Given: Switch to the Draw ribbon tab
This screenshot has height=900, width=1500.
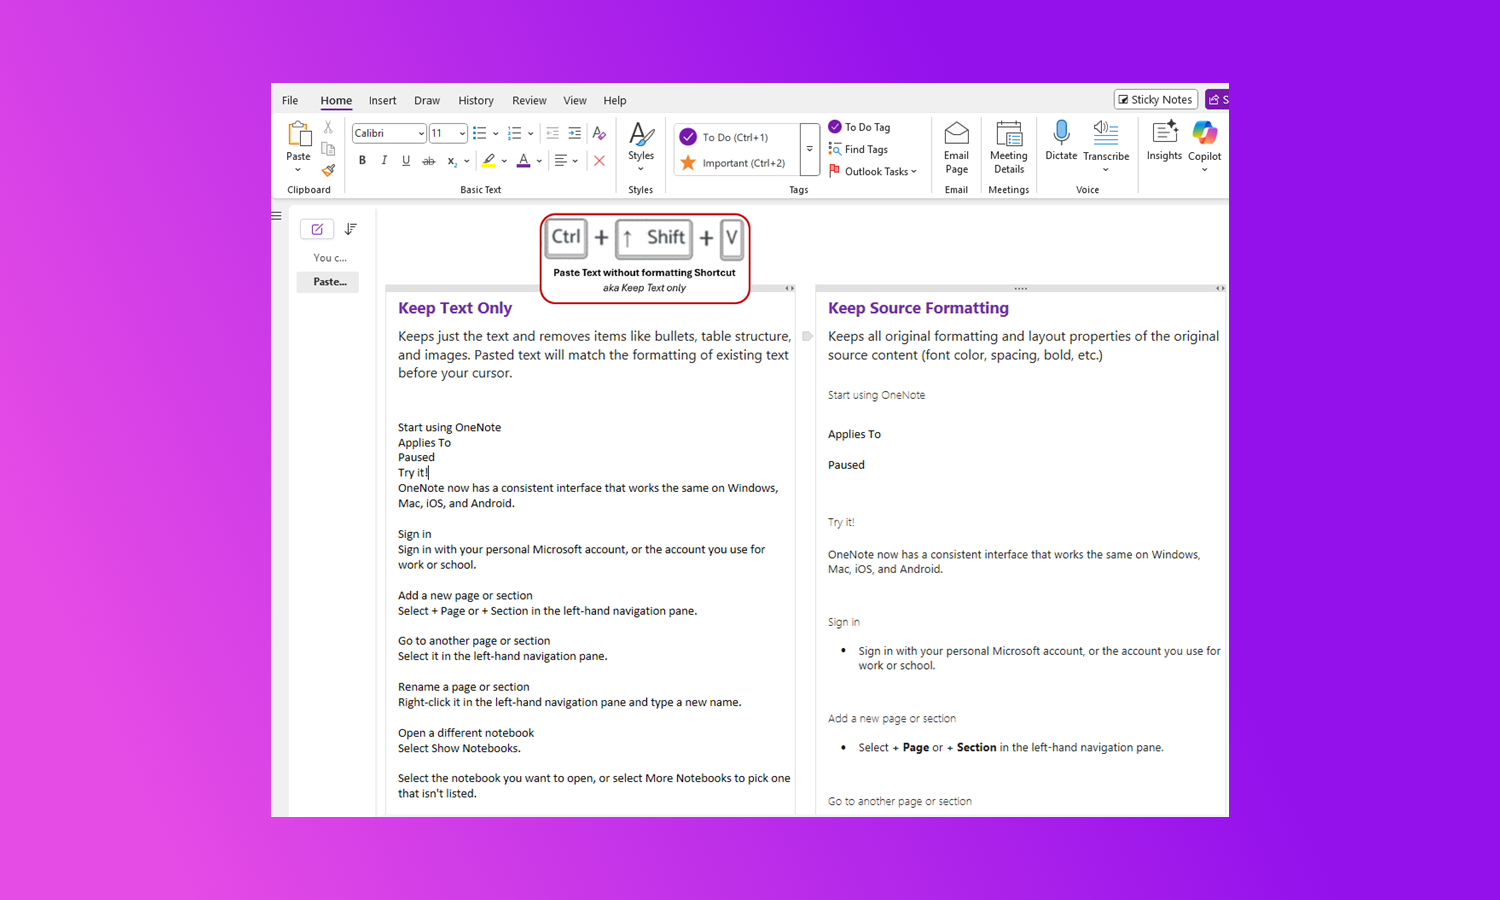Looking at the screenshot, I should pyautogui.click(x=427, y=100).
